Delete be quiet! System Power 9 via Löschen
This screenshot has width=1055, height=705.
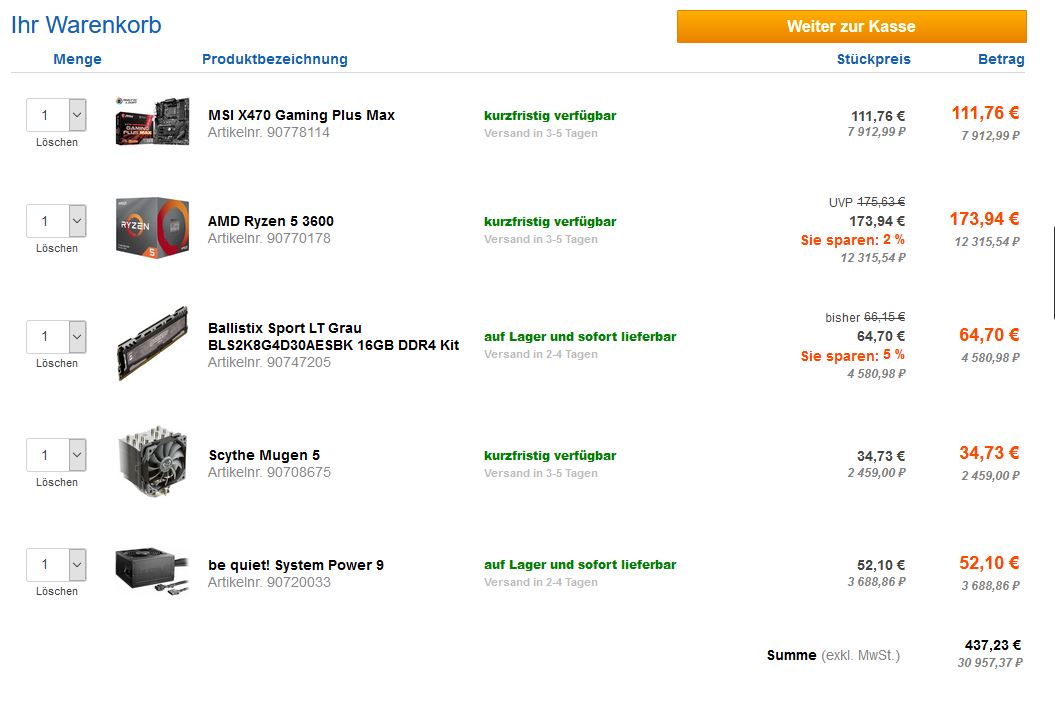click(x=57, y=591)
